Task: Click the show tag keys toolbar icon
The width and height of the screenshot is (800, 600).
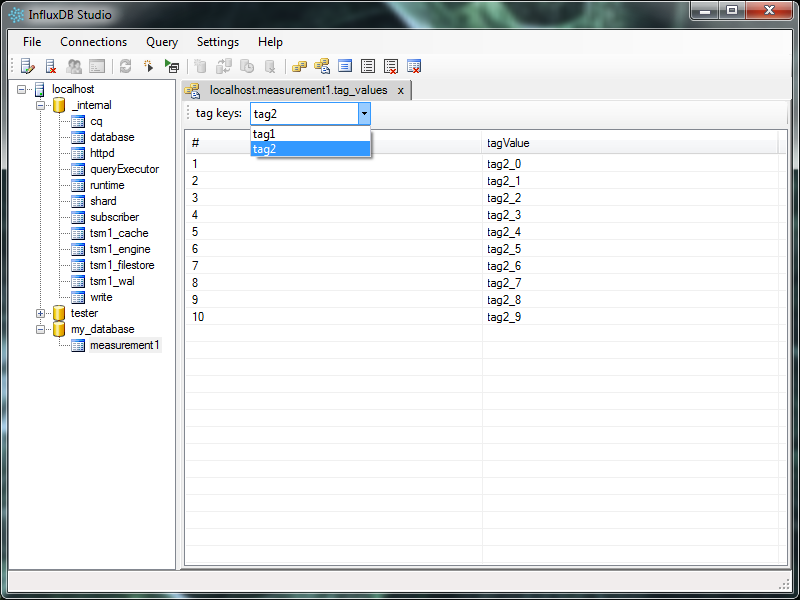Action: 299,66
